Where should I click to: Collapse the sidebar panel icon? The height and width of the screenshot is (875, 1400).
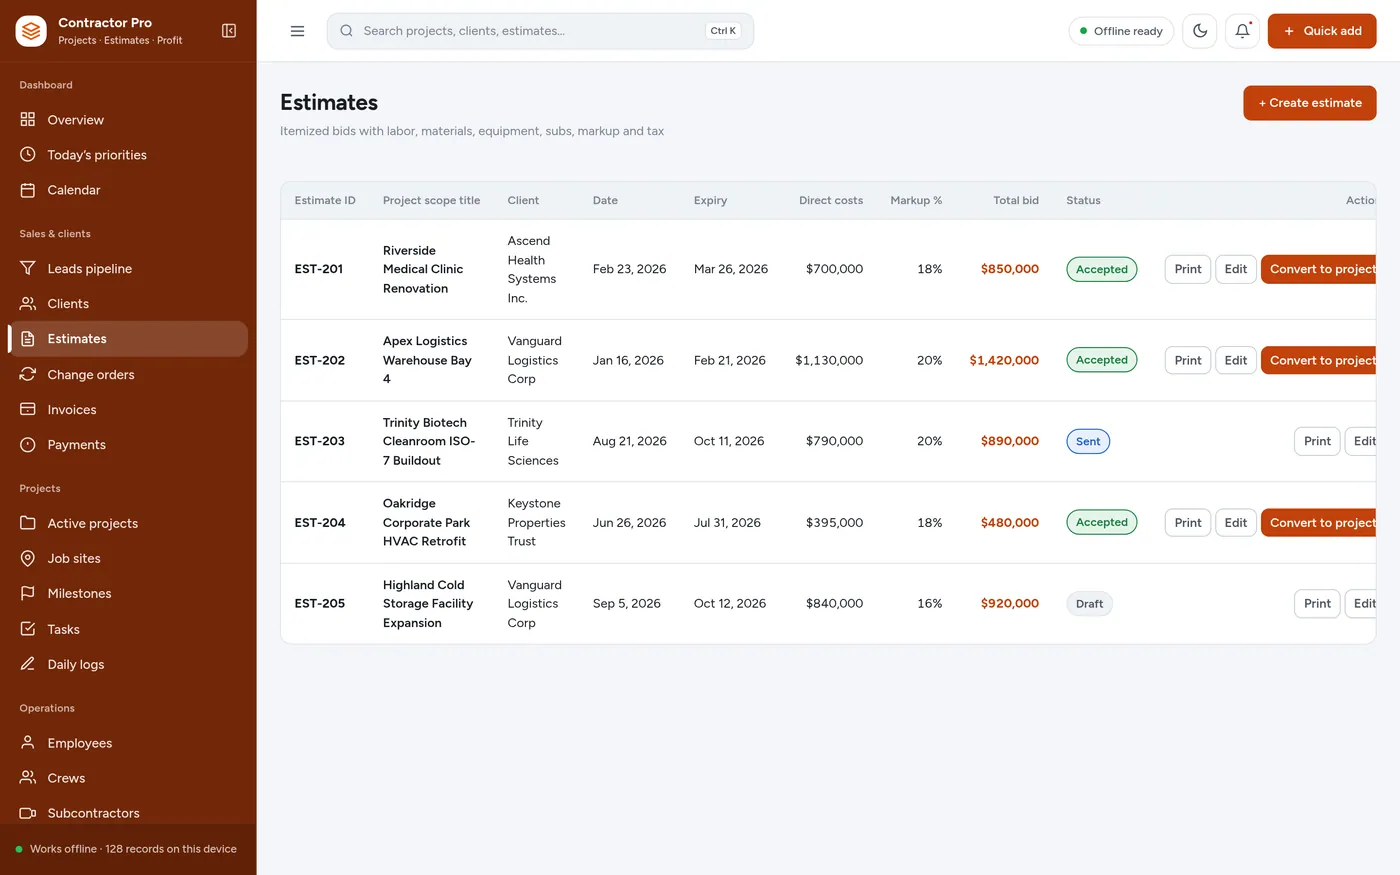[x=229, y=31]
